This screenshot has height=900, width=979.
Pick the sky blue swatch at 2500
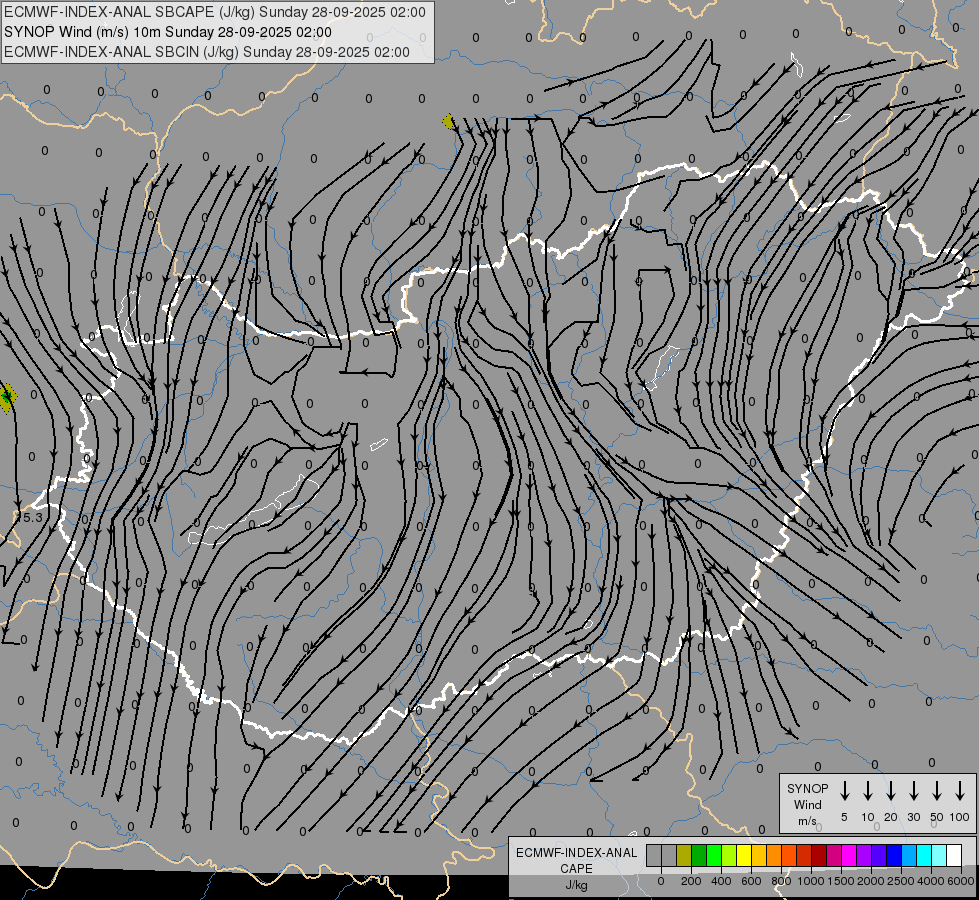909,855
